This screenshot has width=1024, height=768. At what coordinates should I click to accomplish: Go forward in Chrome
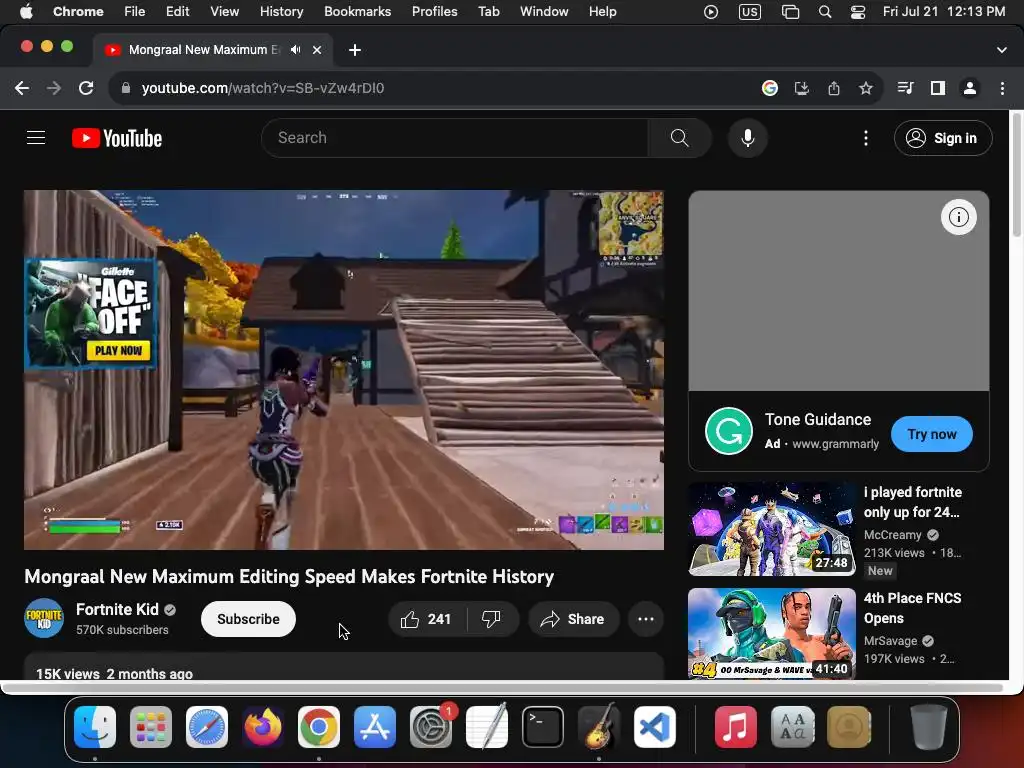pyautogui.click(x=54, y=88)
